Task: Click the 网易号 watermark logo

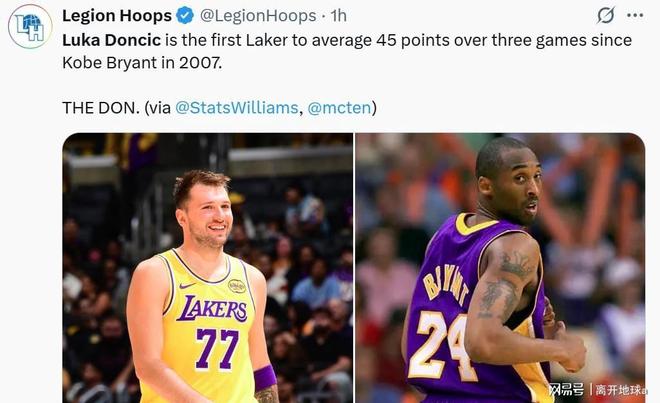Action: click(x=565, y=389)
